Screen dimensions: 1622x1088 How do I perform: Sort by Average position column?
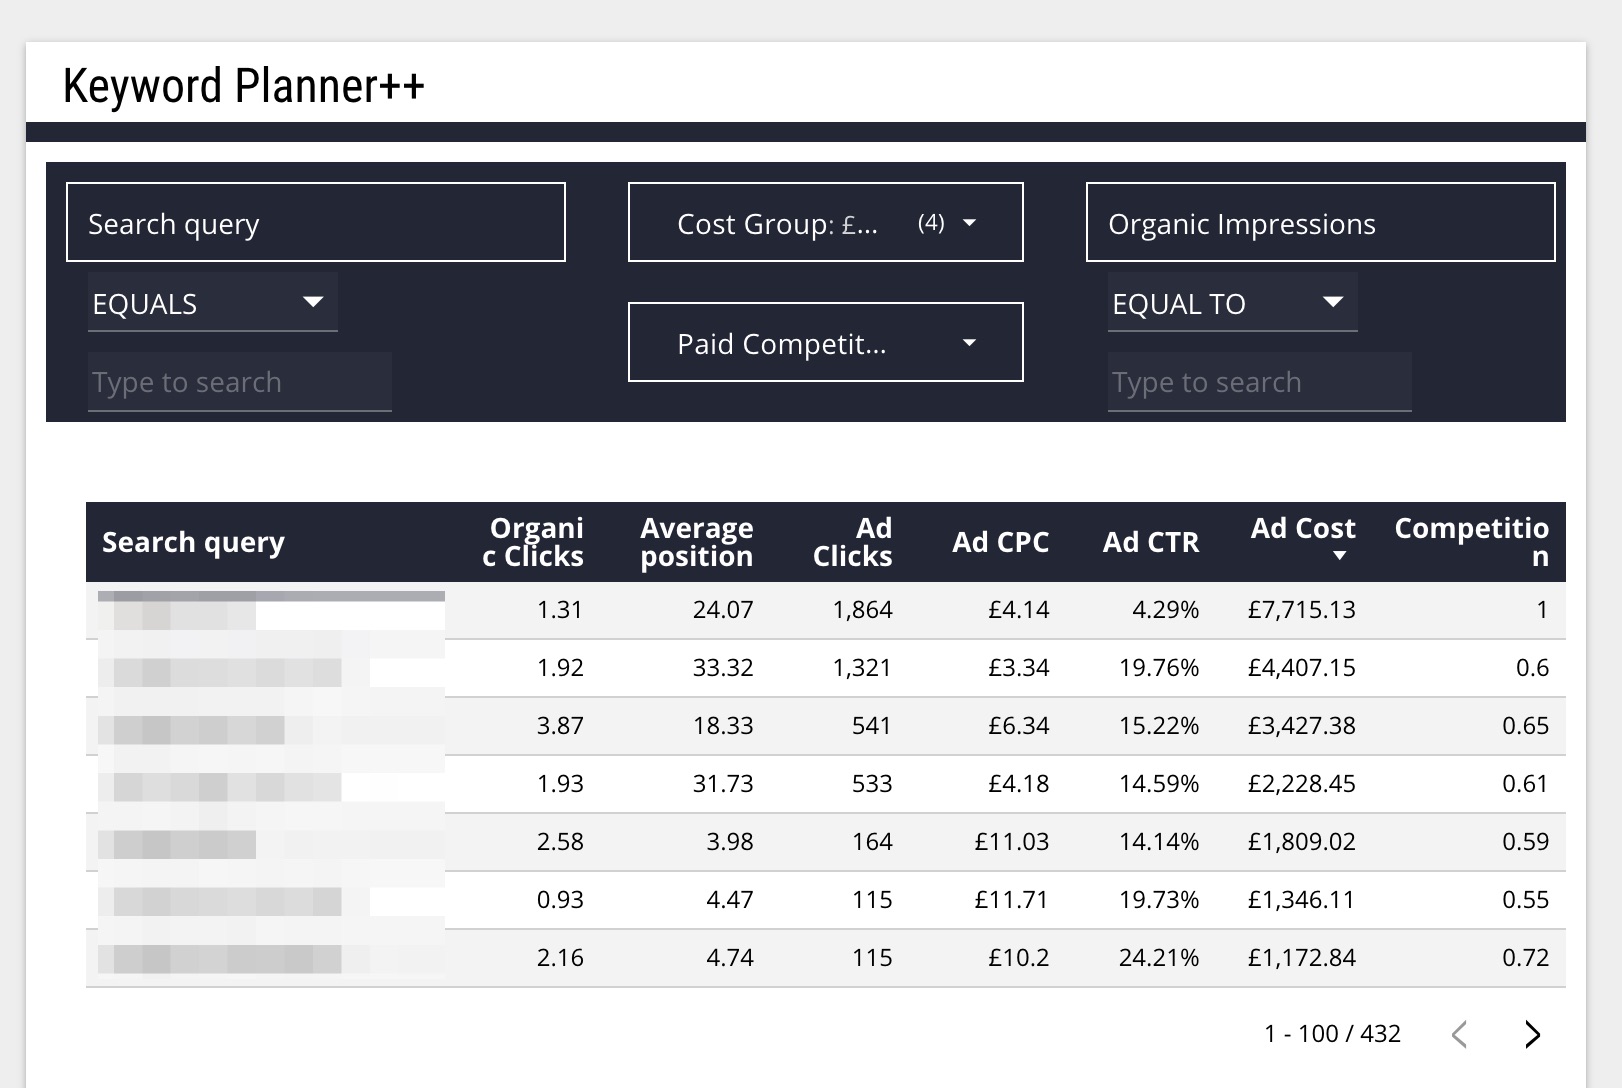tap(696, 542)
